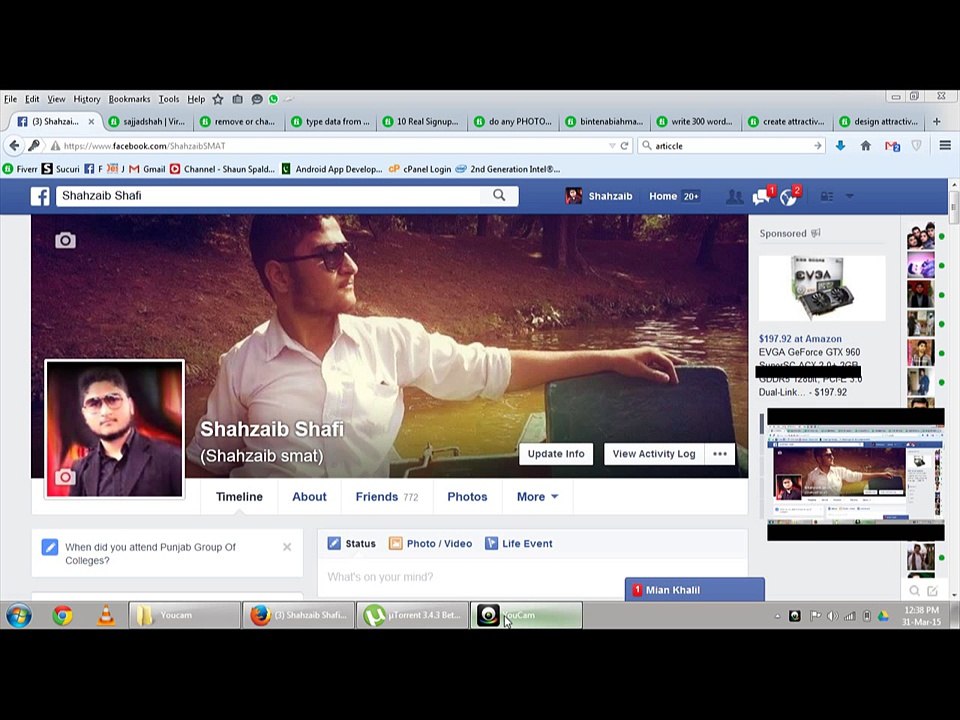Switch to the About profile tab

point(309,497)
